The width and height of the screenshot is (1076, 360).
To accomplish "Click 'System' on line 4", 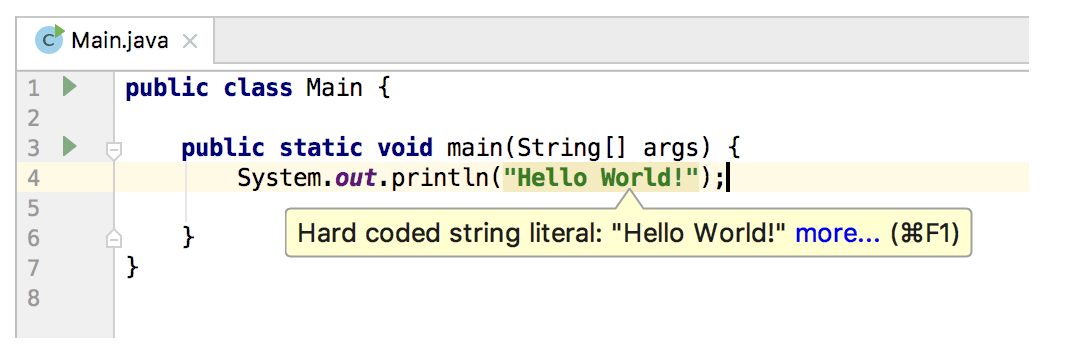I will pos(279,178).
